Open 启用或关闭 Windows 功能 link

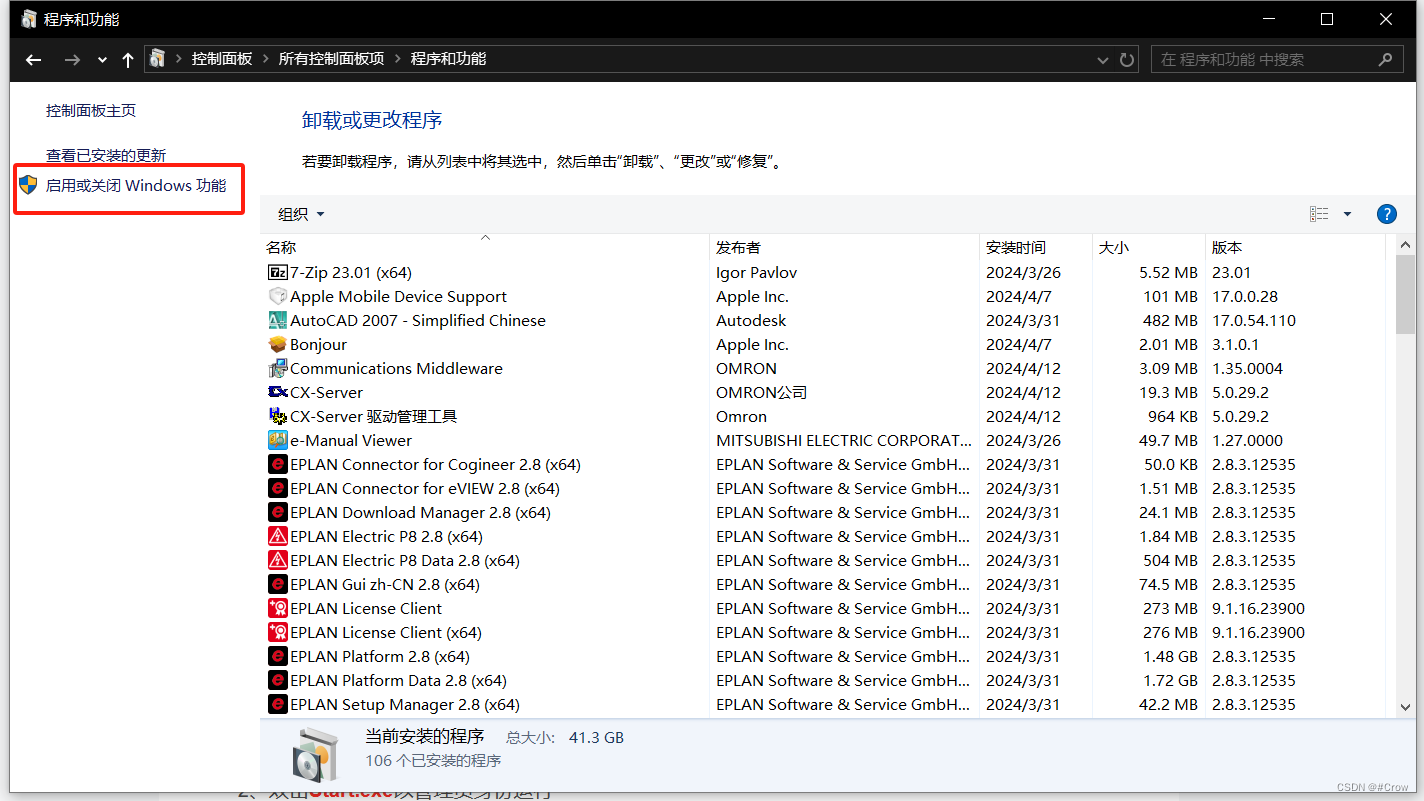coord(136,185)
